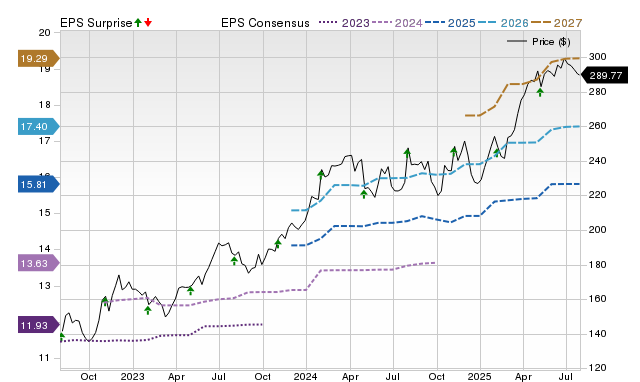Image resolution: width=640 pixels, height=382 pixels.
Task: Click the 200 label on the price axis
Action: [597, 230]
